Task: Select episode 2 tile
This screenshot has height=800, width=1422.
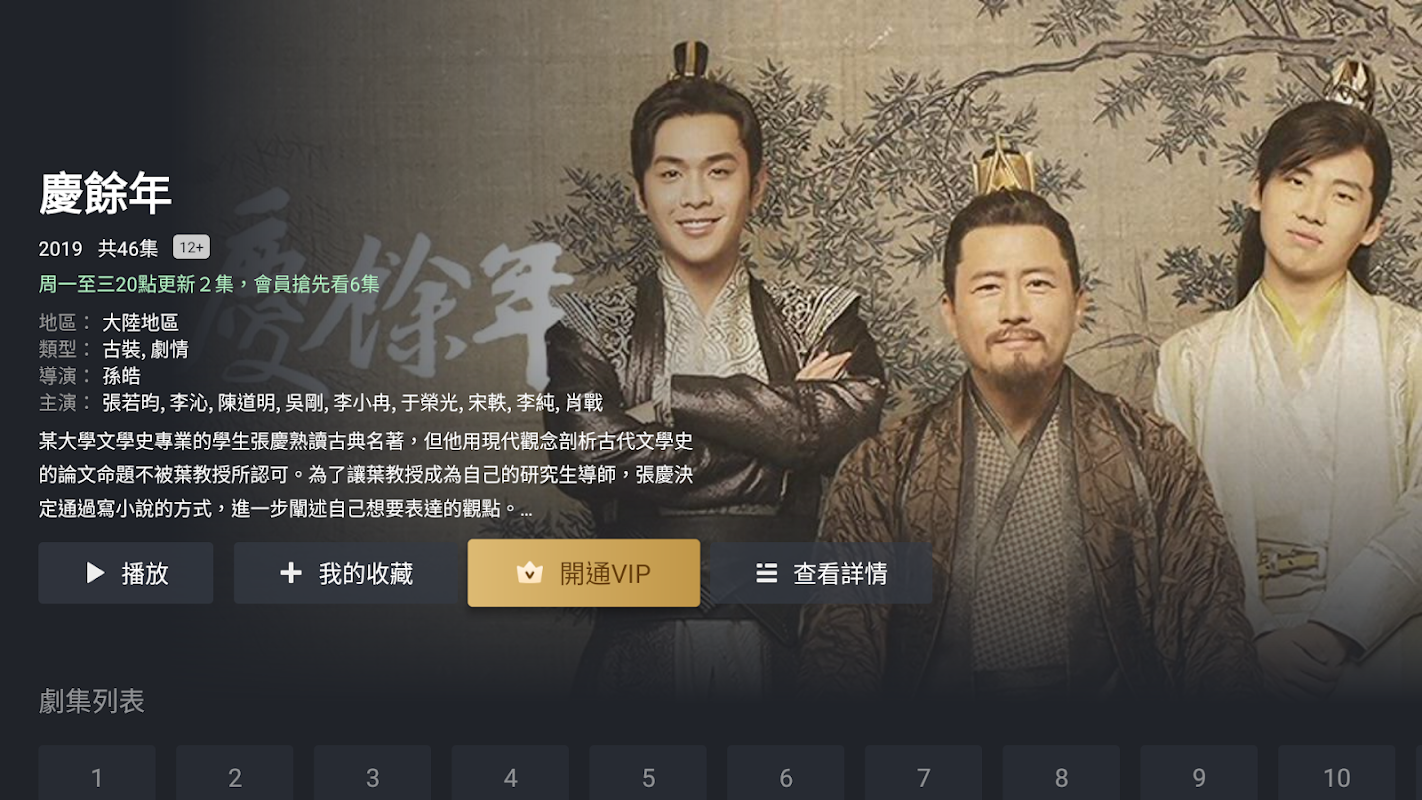Action: (x=235, y=773)
